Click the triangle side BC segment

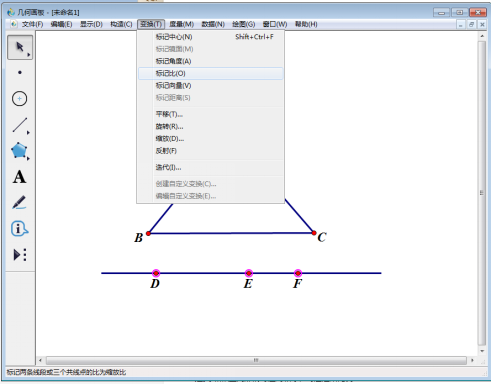pyautogui.click(x=231, y=233)
